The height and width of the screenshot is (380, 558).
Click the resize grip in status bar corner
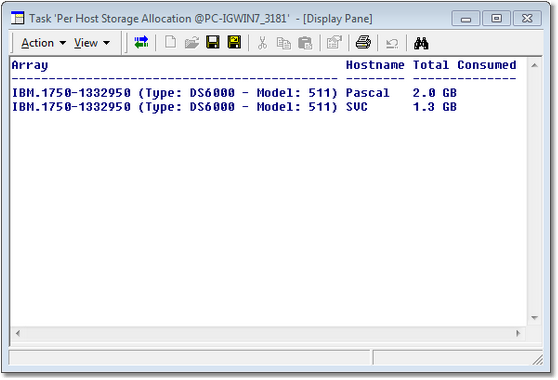pos(537,359)
